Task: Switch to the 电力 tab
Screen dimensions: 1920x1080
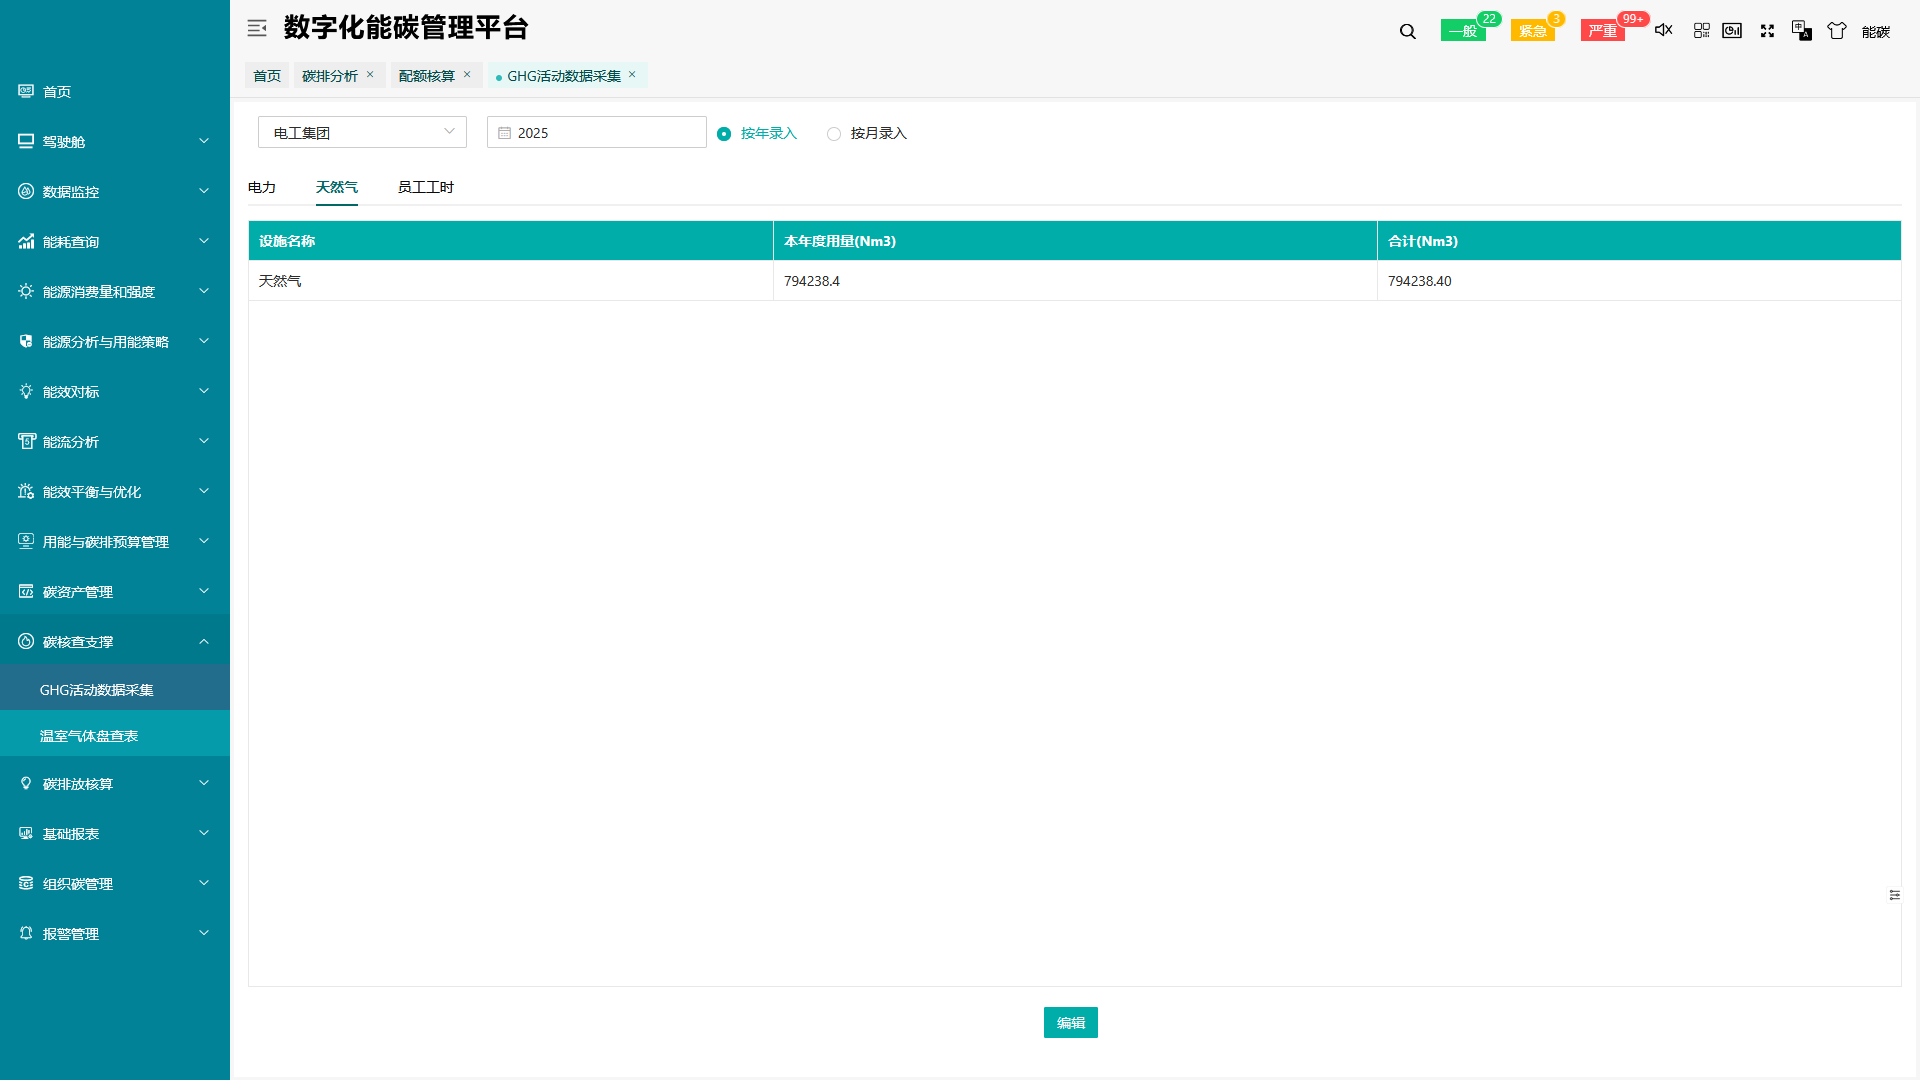Action: [x=262, y=187]
